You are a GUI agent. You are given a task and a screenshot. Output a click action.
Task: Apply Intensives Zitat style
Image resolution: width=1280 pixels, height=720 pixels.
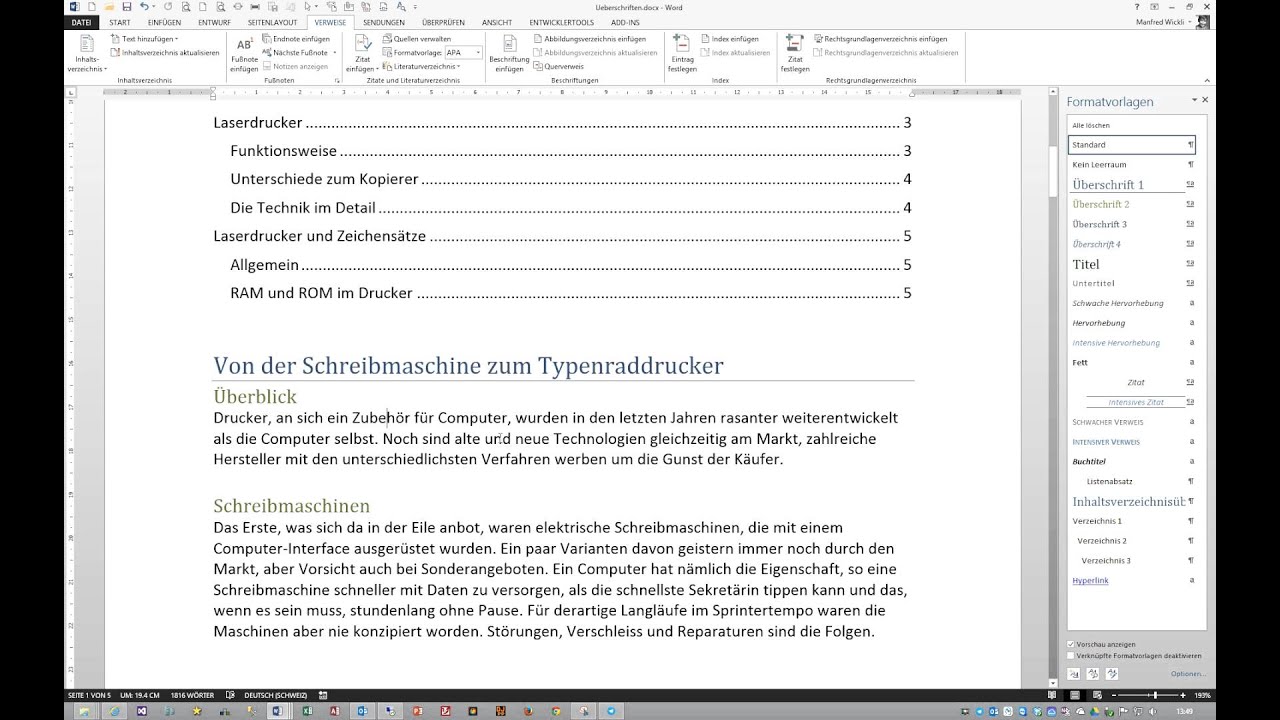[x=1132, y=402]
